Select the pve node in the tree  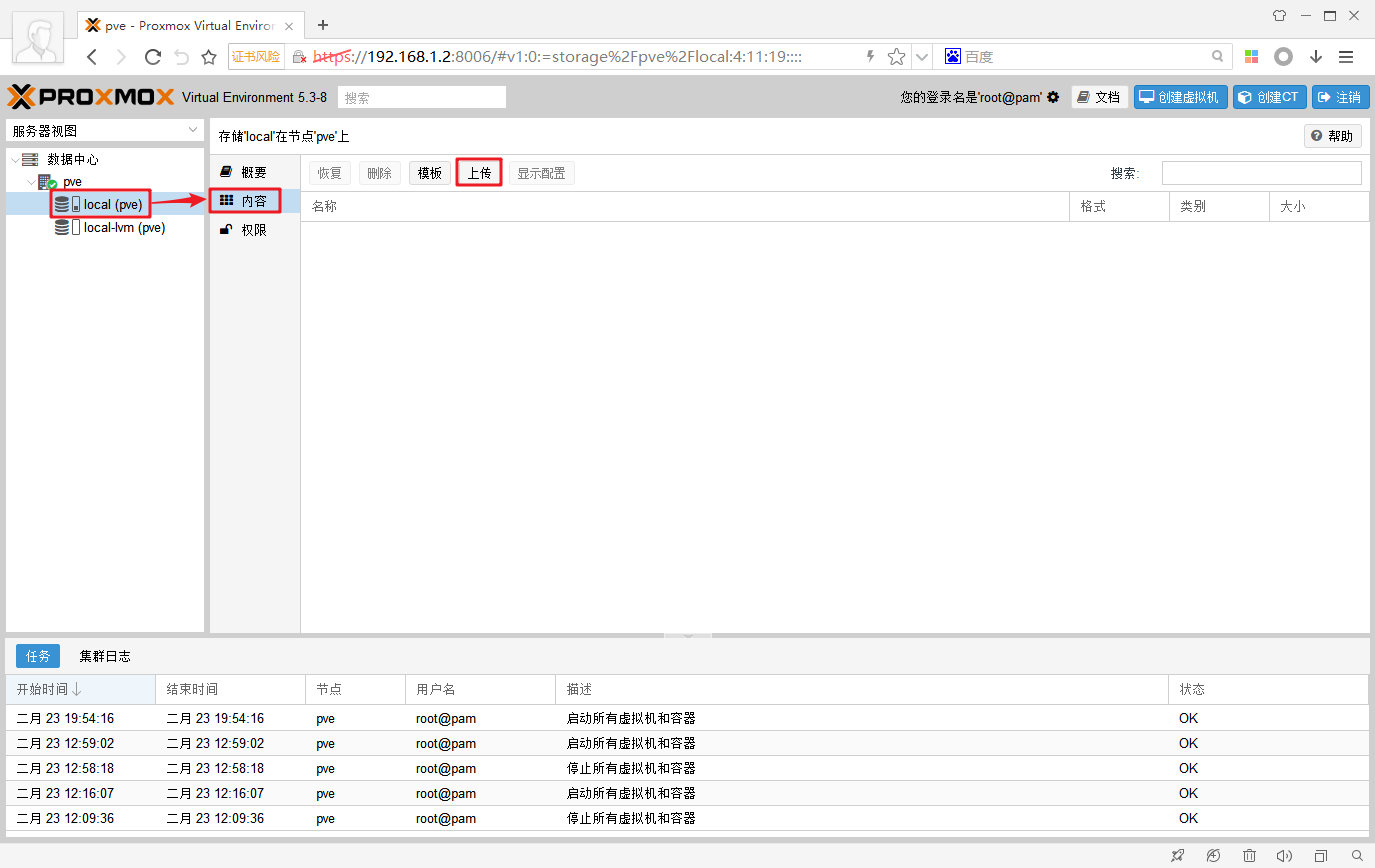(x=72, y=182)
